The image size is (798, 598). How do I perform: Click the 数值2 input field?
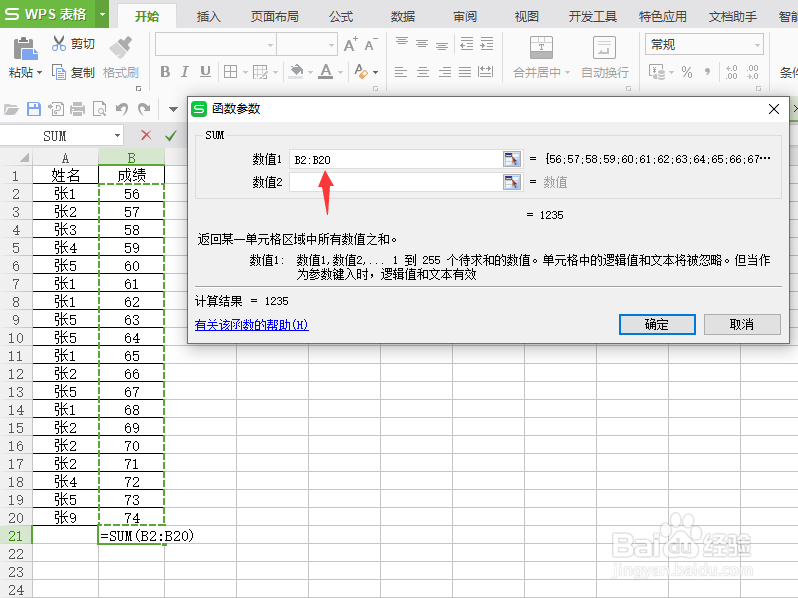395,182
